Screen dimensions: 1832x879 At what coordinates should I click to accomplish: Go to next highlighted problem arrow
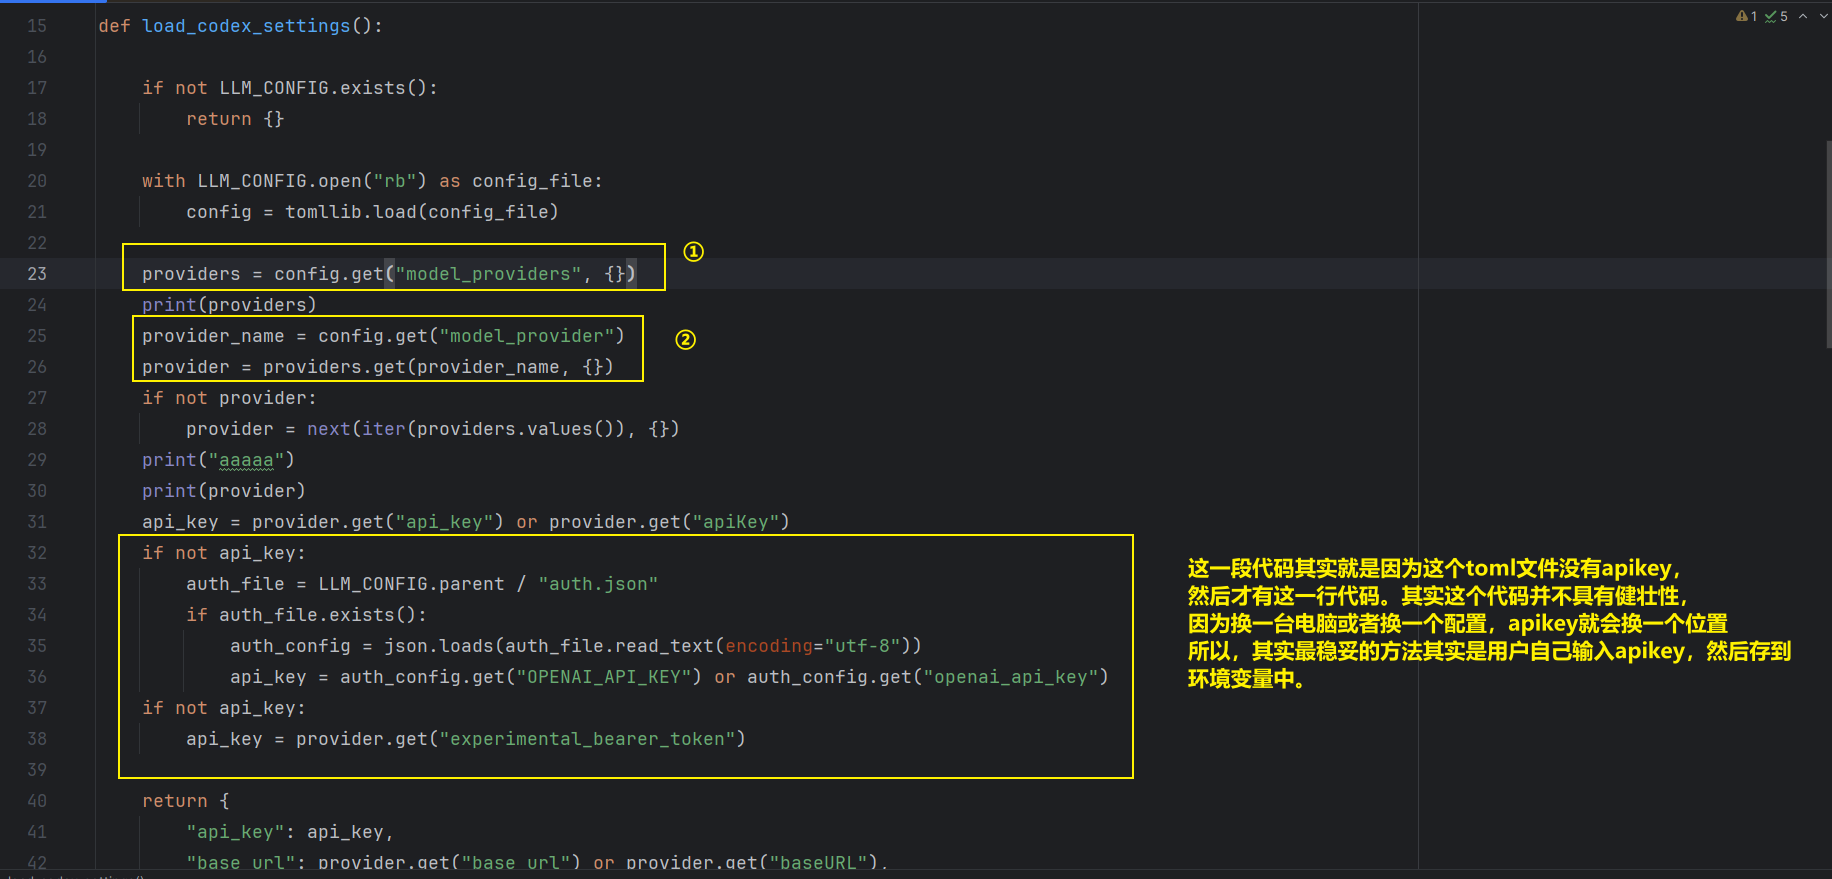click(x=1823, y=16)
